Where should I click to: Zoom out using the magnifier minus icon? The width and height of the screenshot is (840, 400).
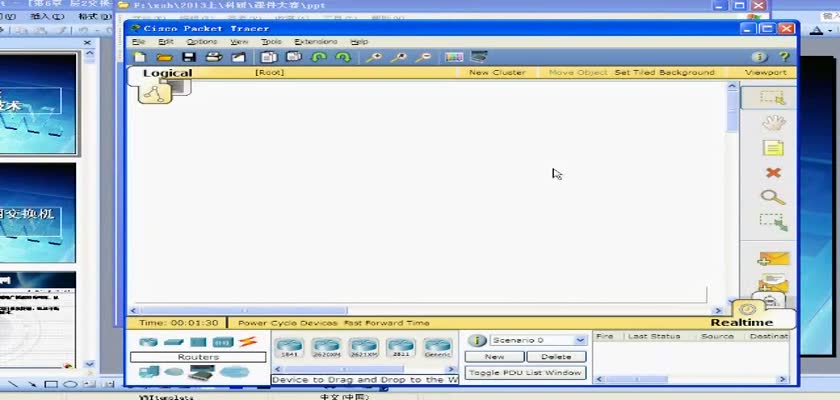(423, 57)
